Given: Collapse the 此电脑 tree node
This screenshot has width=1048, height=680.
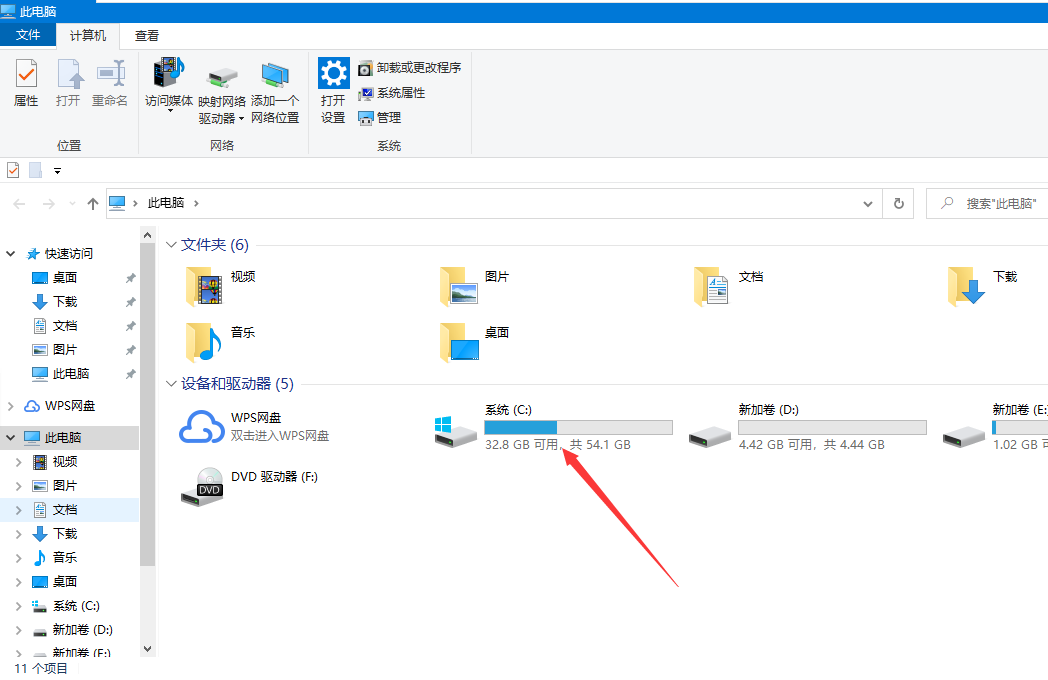Looking at the screenshot, I should click(11, 437).
